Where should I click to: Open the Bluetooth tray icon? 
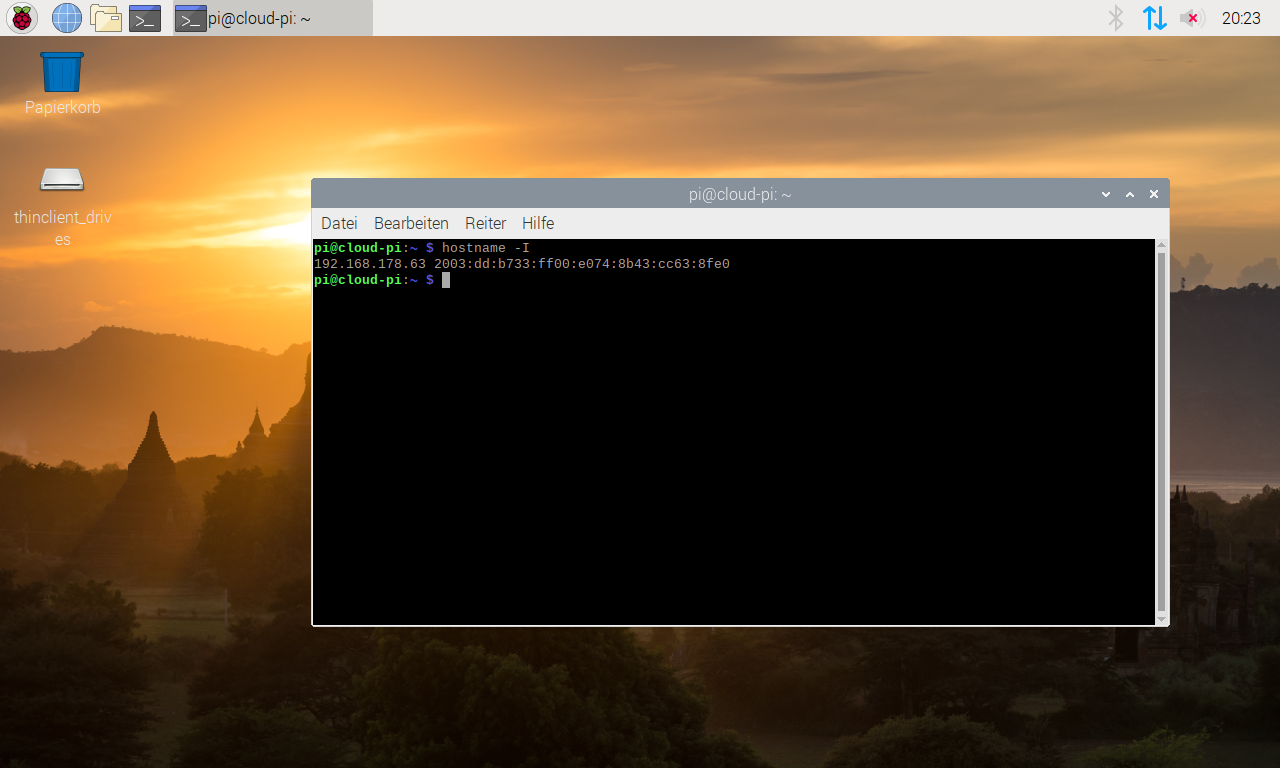1116,18
